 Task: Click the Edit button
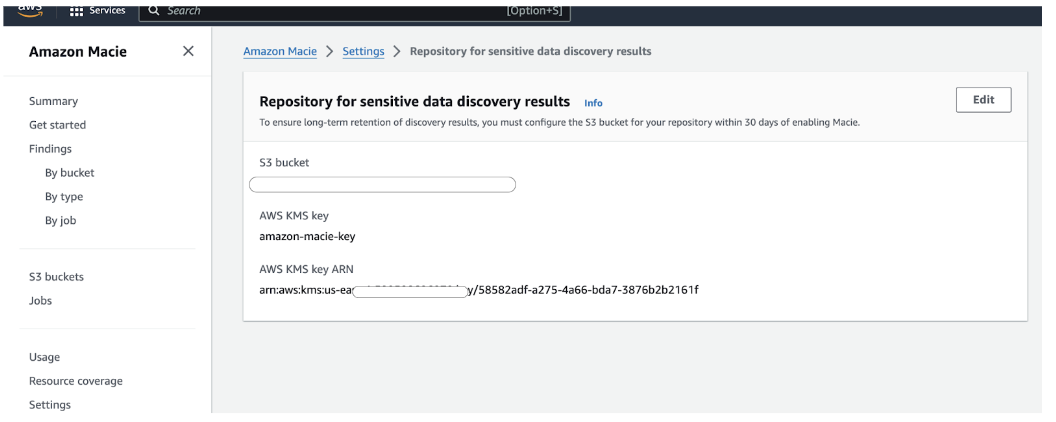coord(983,100)
